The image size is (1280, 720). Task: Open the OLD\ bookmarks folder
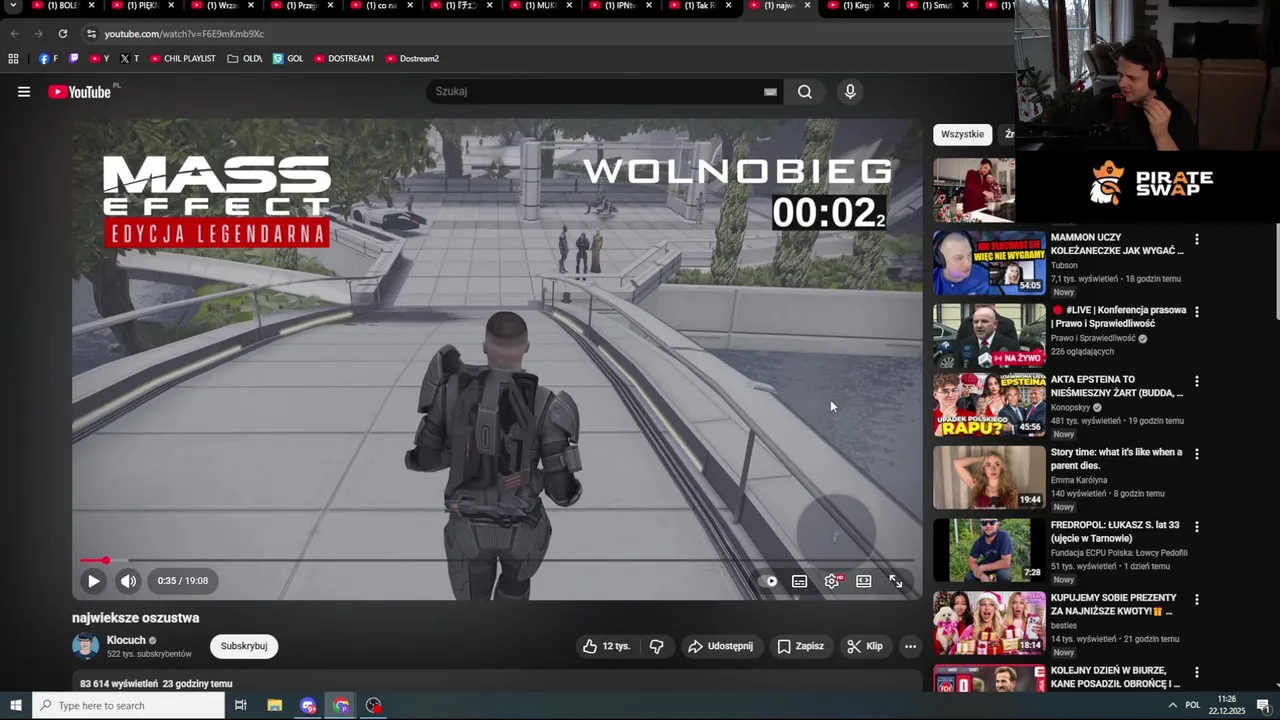point(244,59)
